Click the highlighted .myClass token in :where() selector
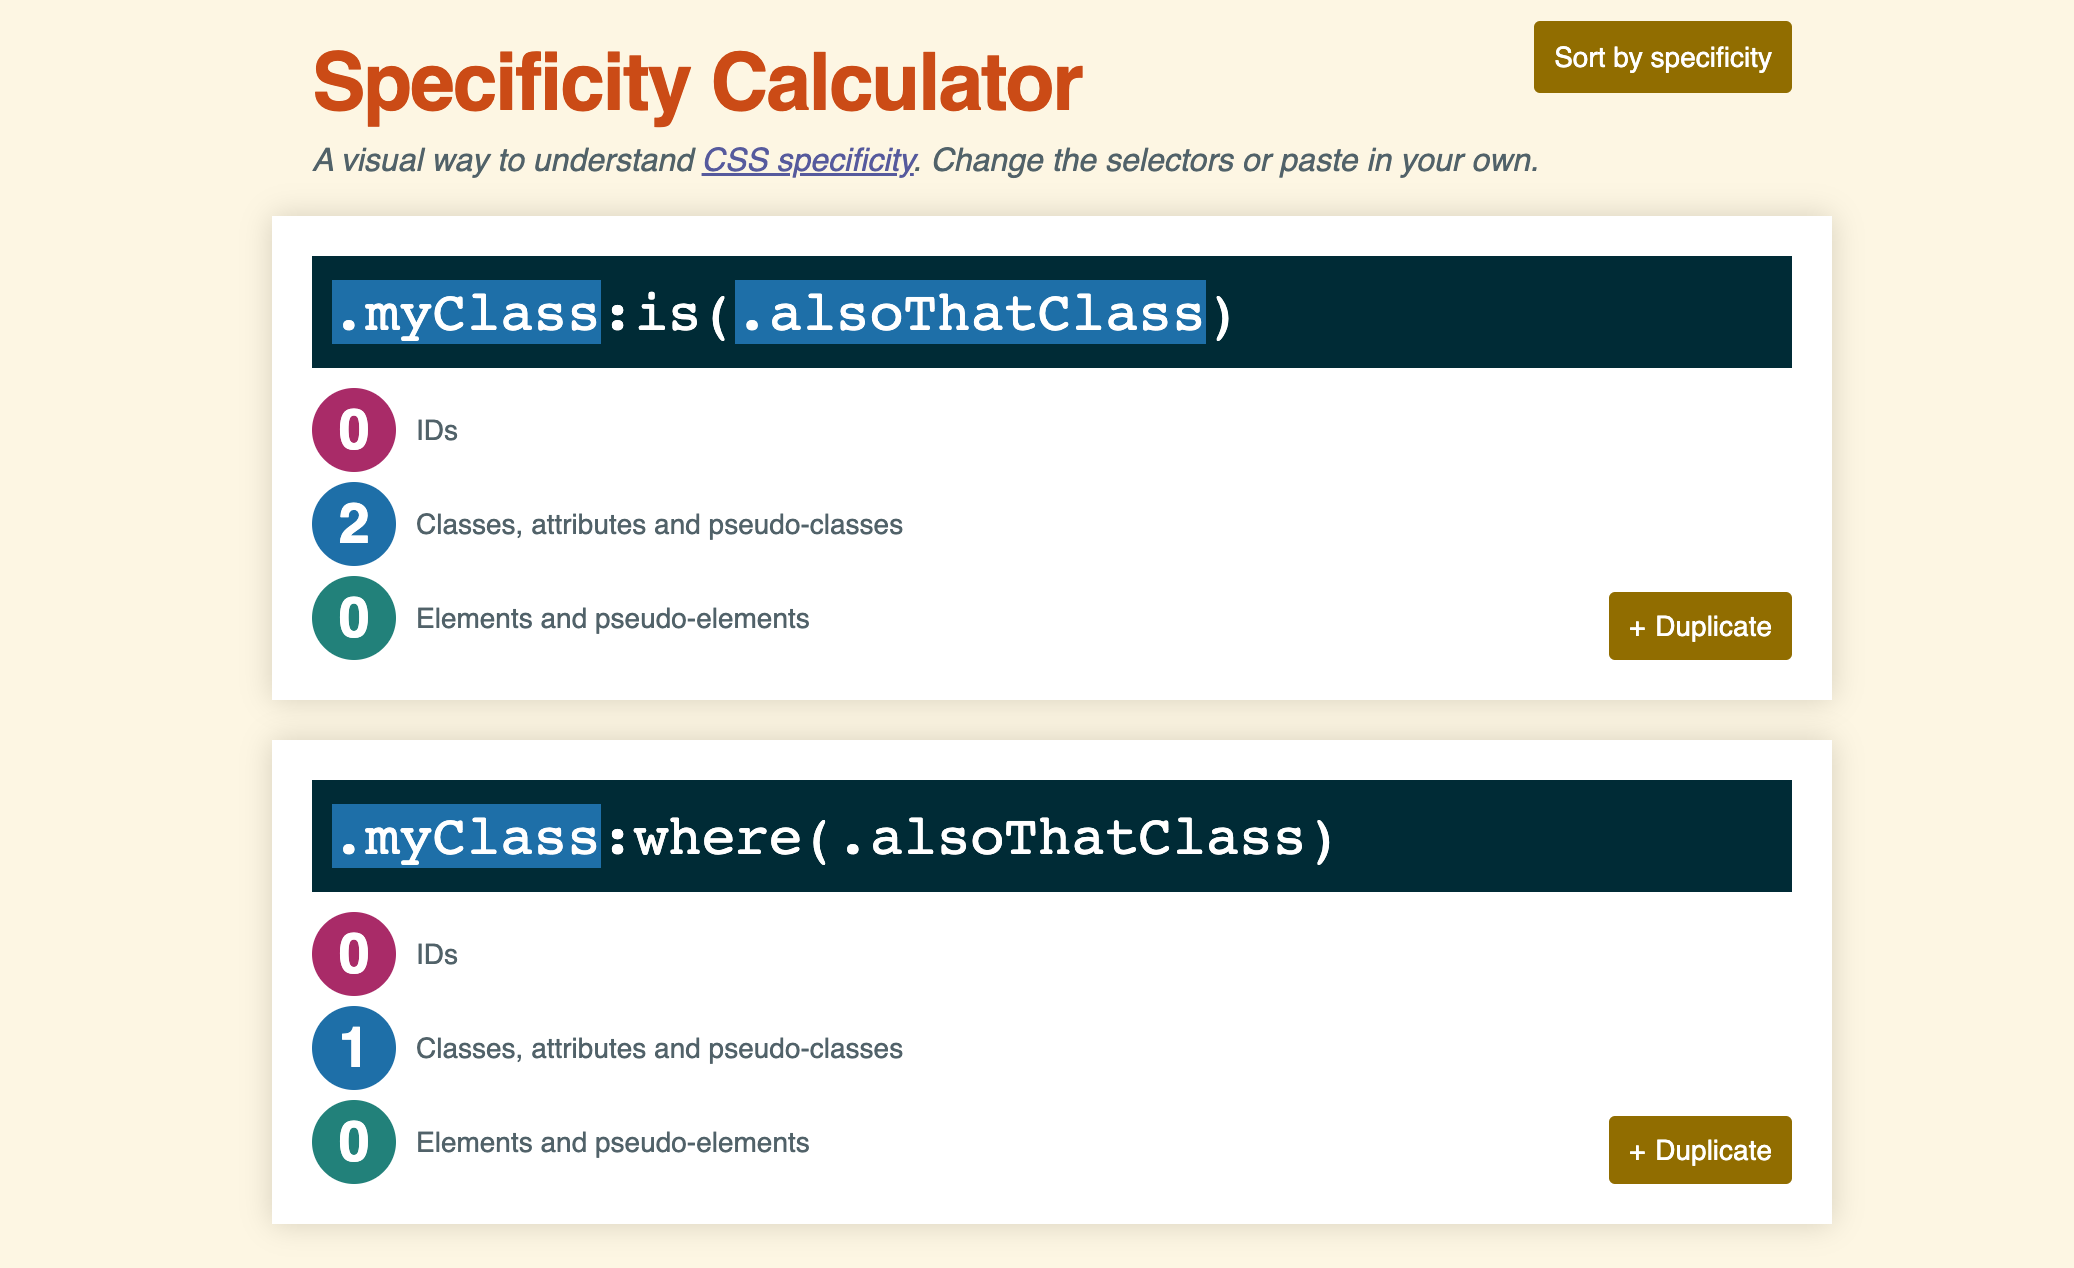 [466, 836]
